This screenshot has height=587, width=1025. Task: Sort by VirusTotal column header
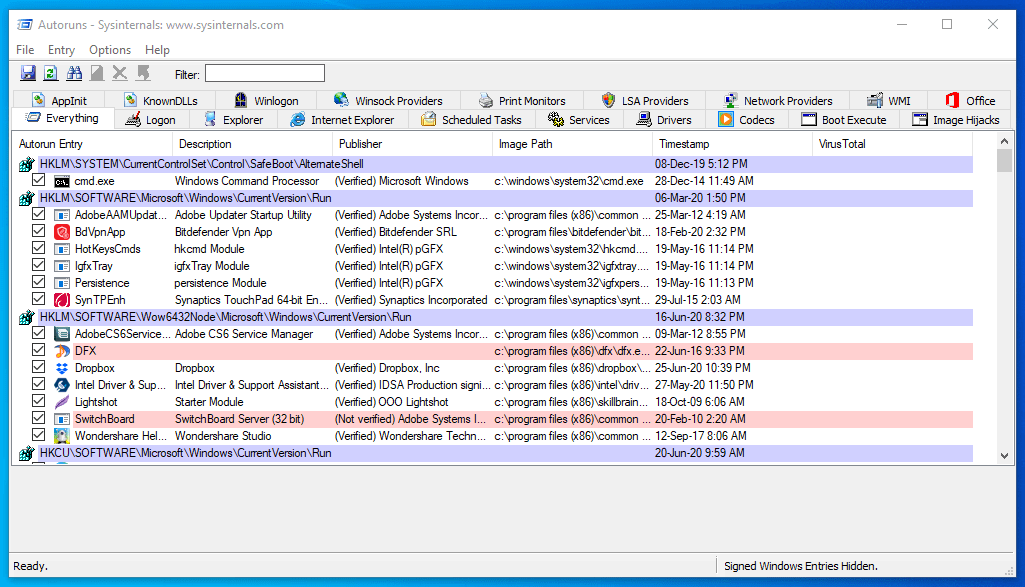[892, 144]
